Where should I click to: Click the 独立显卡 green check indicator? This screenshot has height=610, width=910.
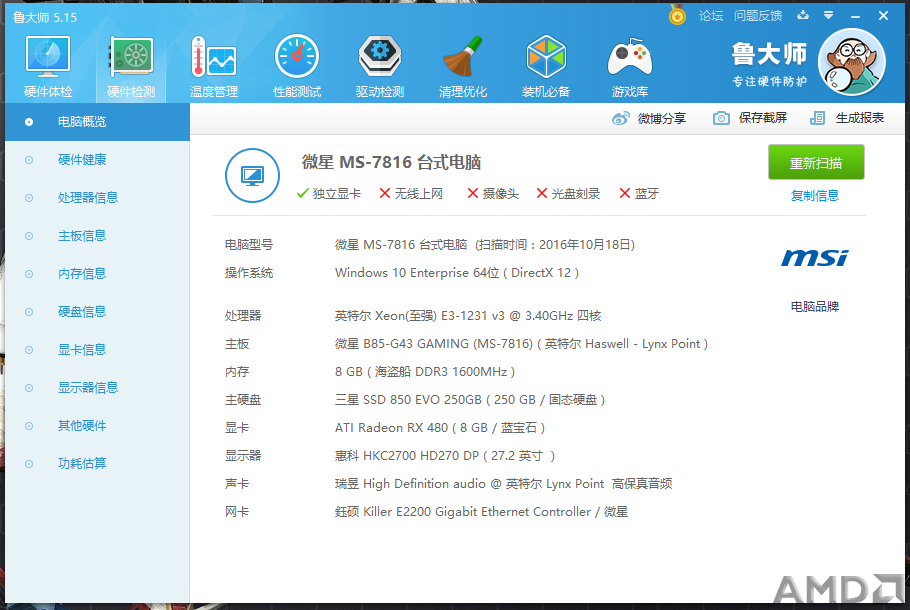(328, 193)
